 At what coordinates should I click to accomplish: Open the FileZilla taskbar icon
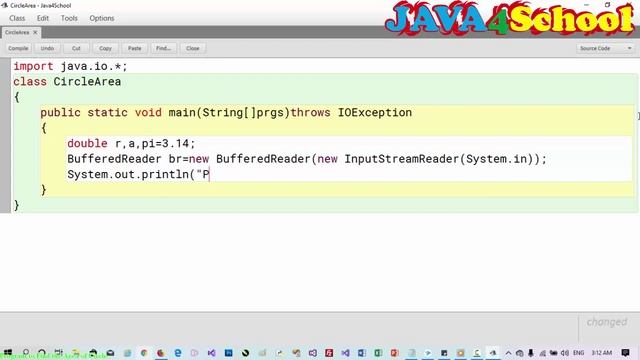tap(329, 353)
